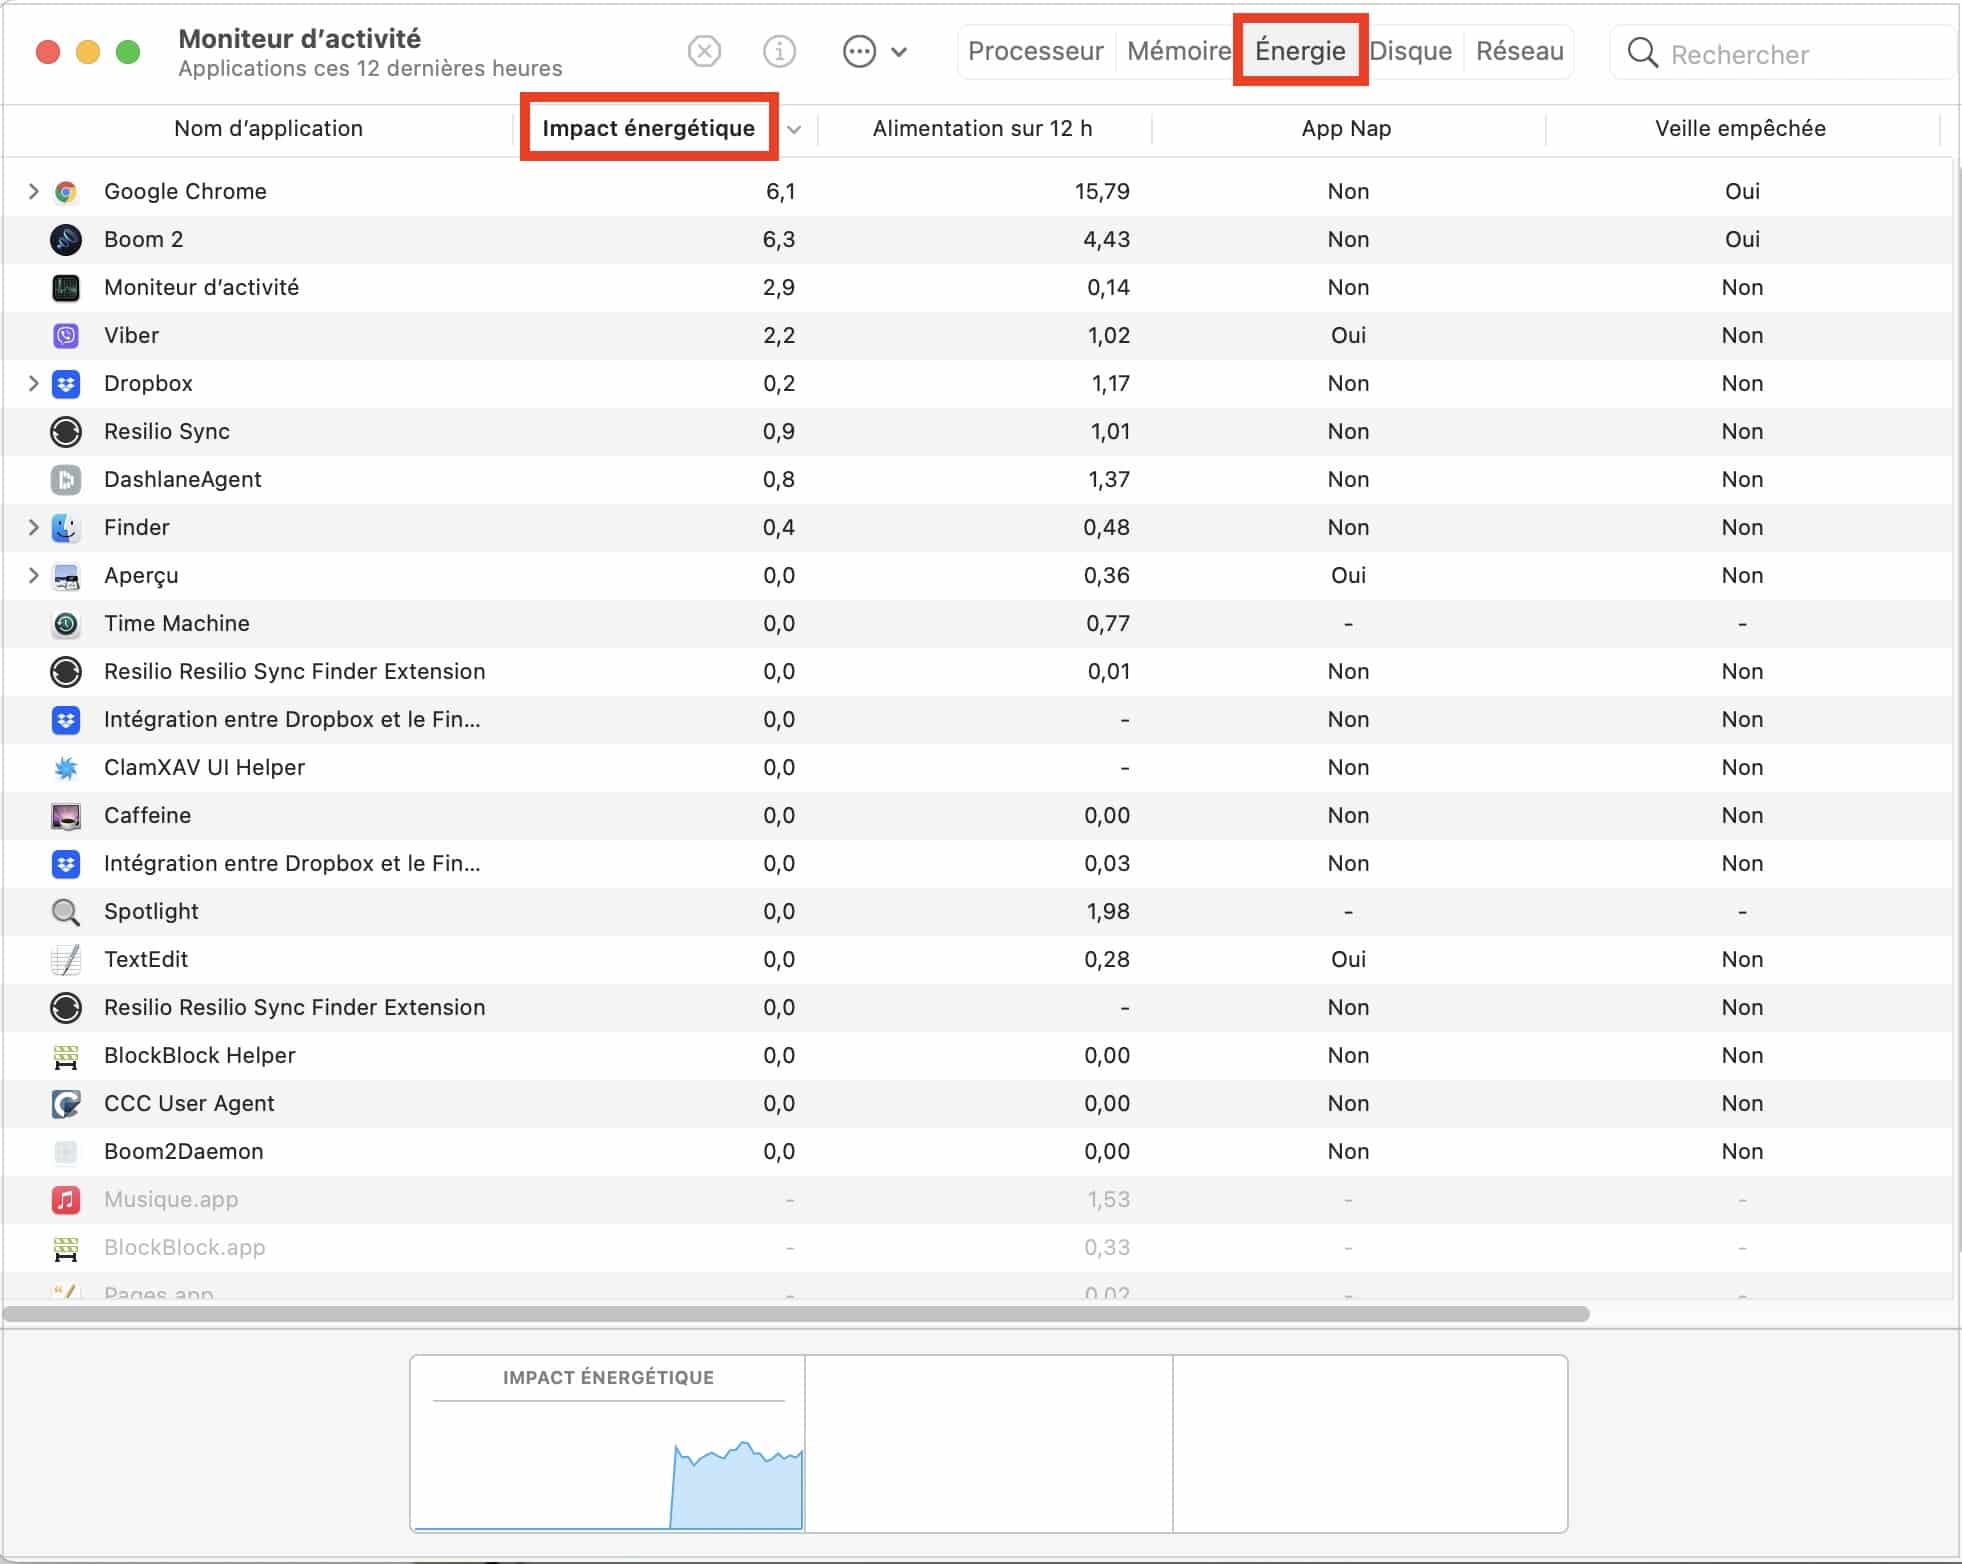Expand the Dropbox row
Viewport: 1962px width, 1564px height.
[33, 383]
